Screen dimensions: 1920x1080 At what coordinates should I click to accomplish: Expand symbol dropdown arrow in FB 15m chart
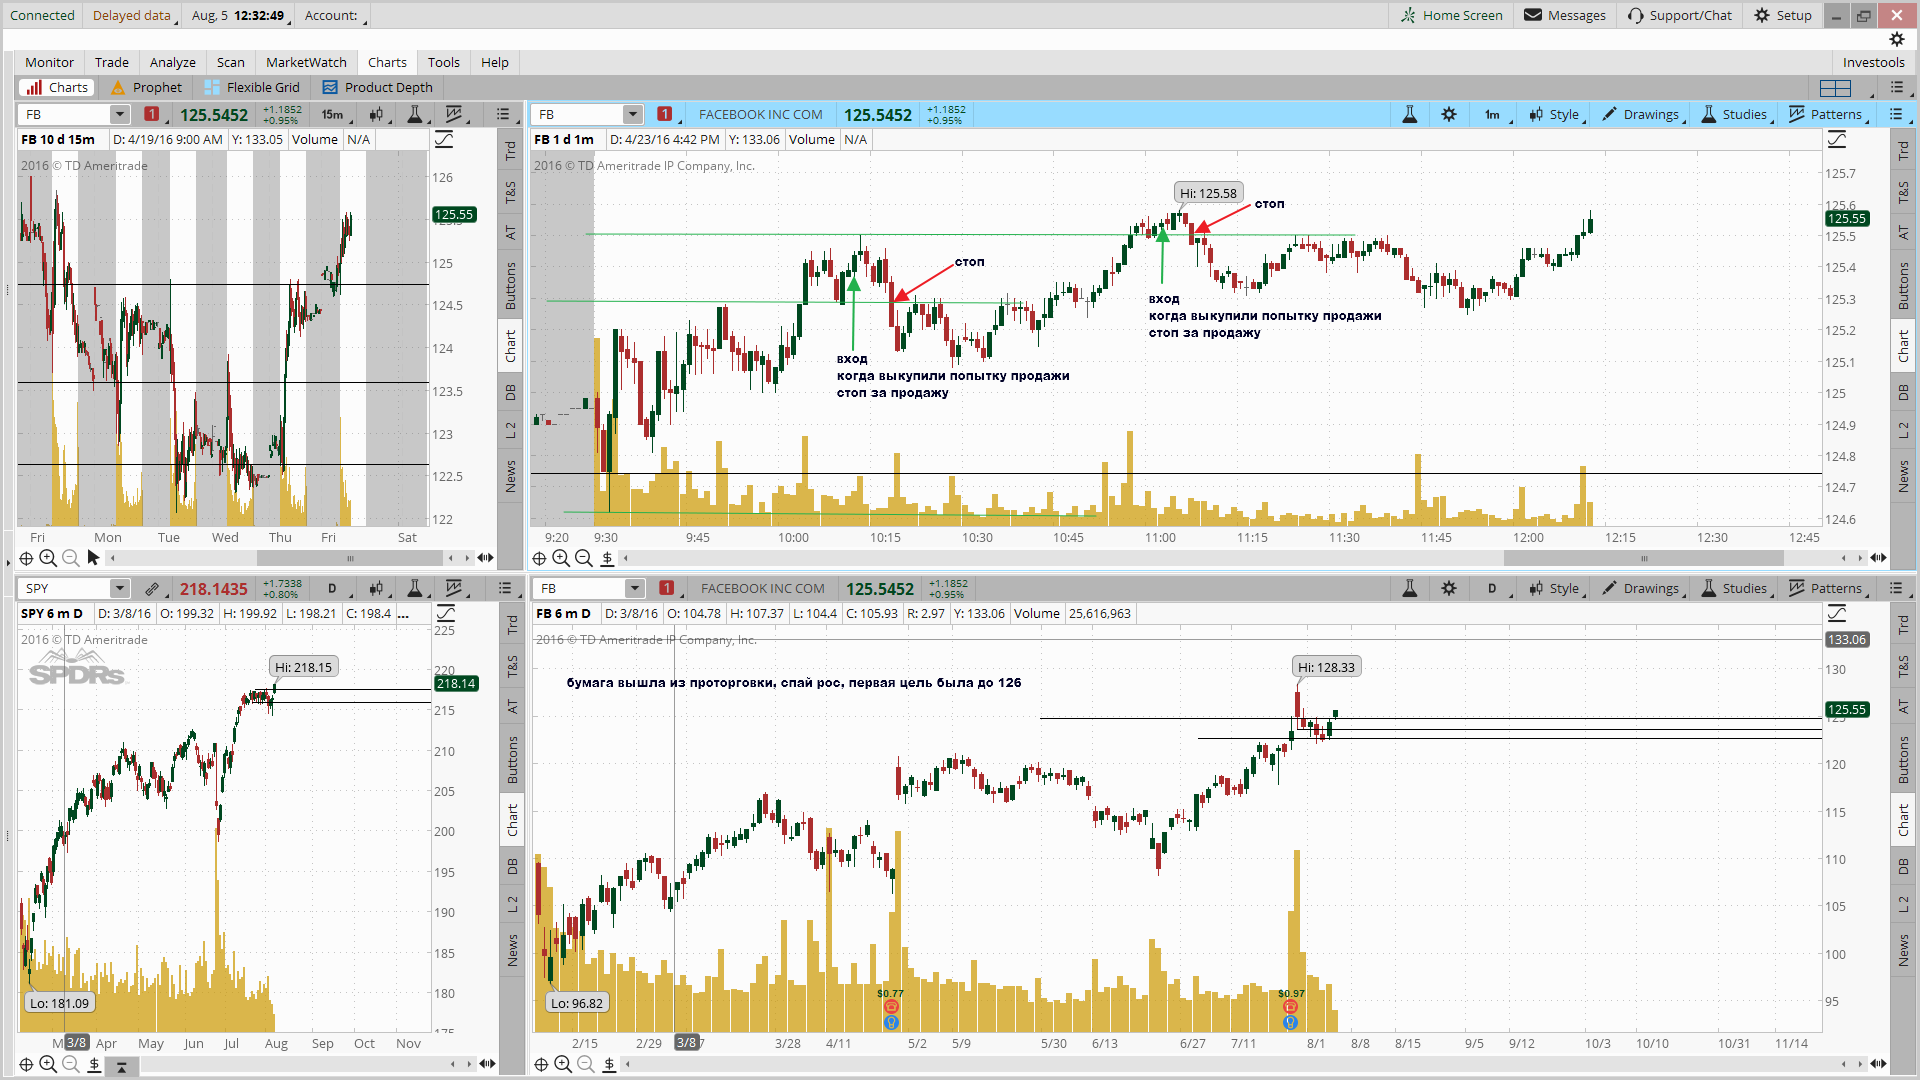(x=119, y=114)
